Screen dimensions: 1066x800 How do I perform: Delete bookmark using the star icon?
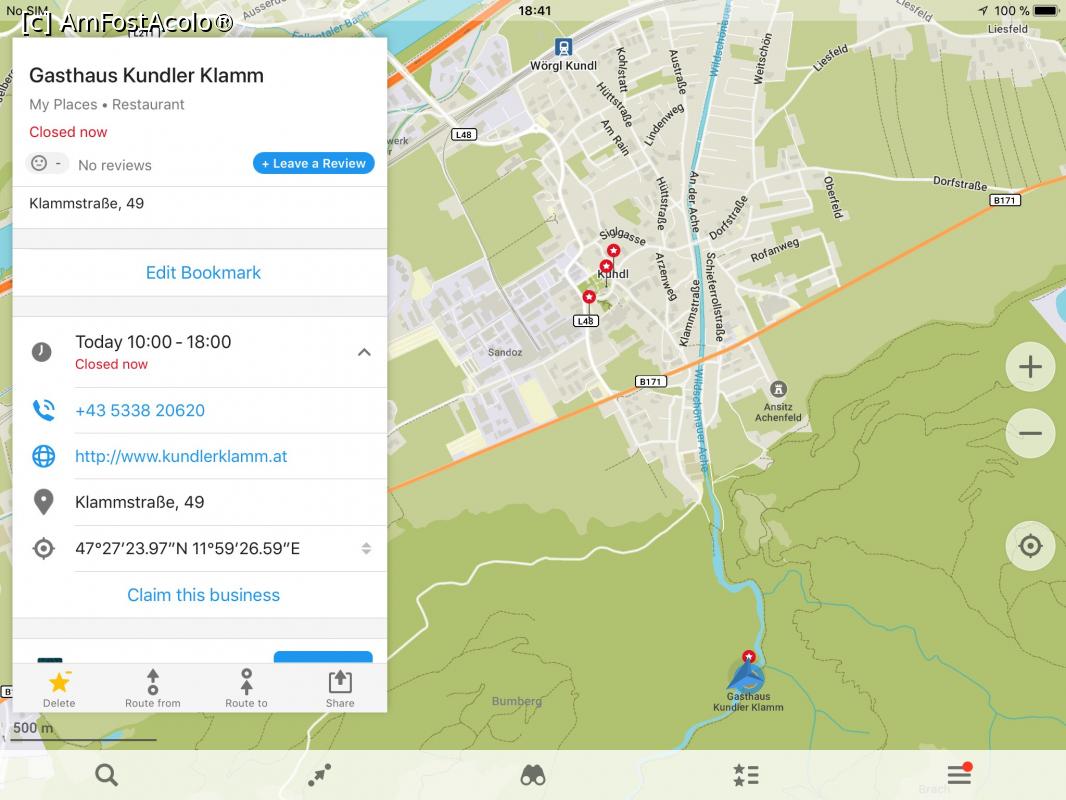click(59, 688)
